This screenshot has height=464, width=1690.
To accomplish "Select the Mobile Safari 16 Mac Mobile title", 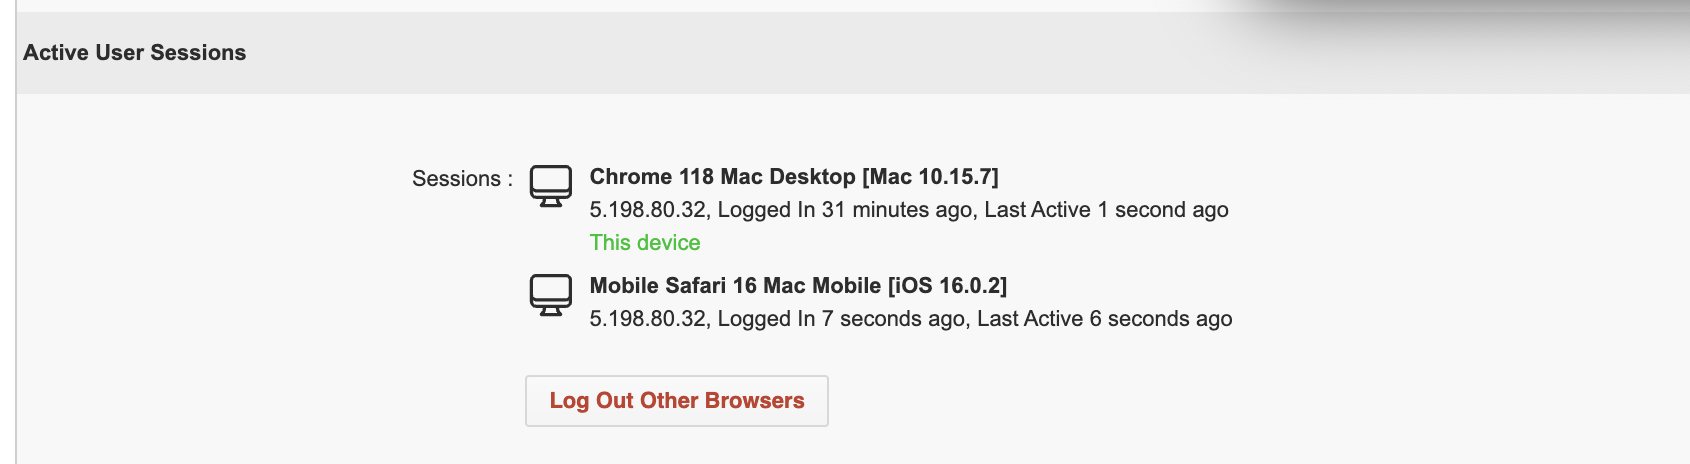I will coord(735,286).
